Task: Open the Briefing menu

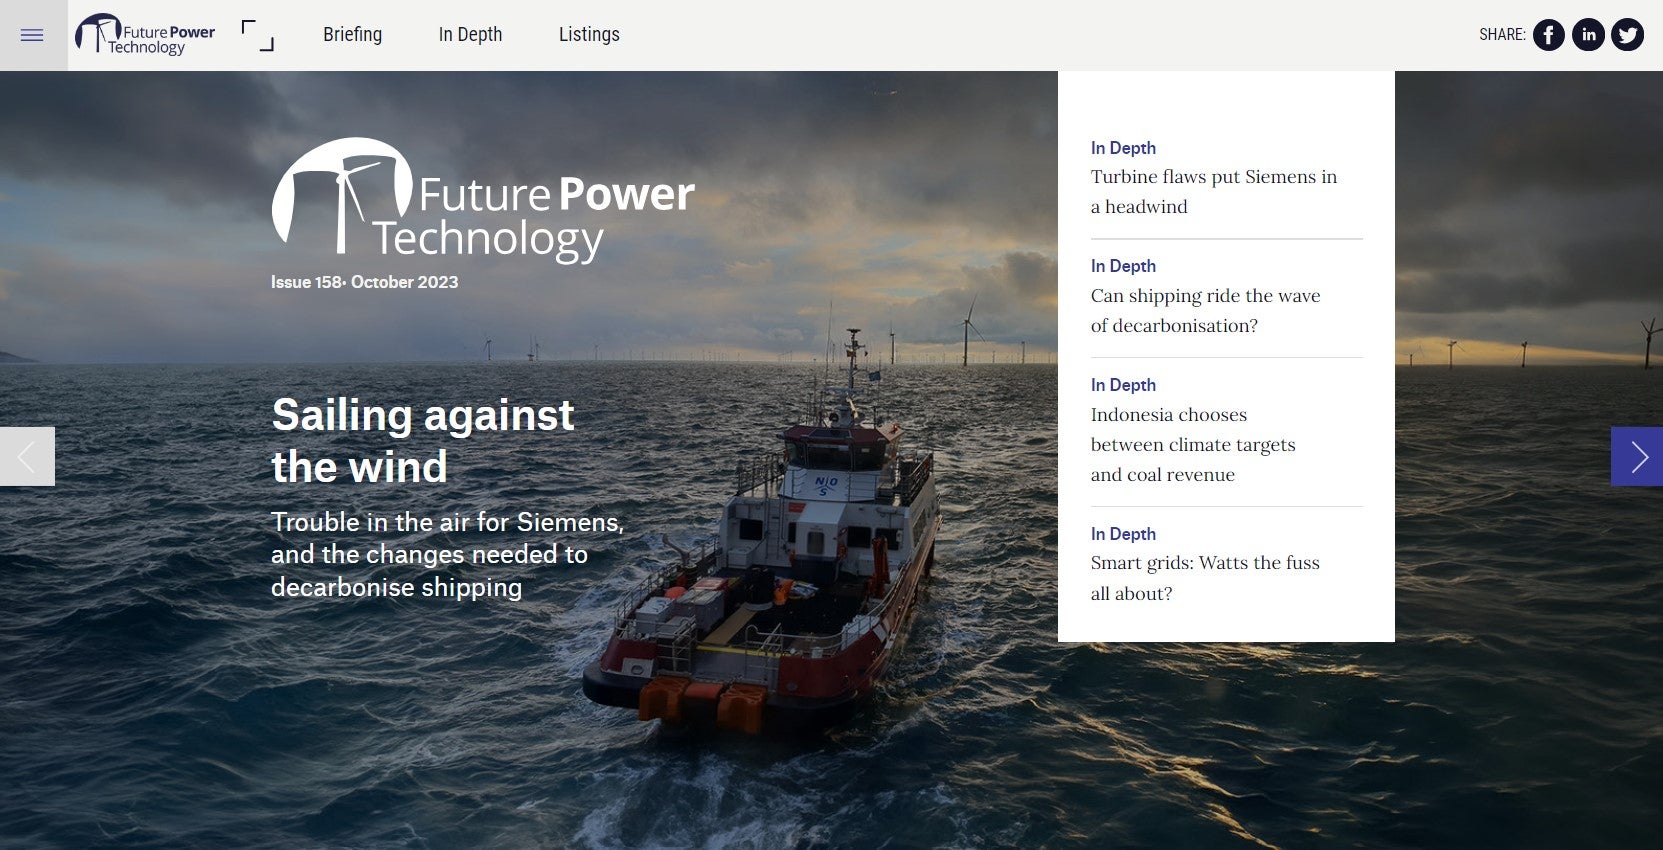Action: [x=352, y=35]
